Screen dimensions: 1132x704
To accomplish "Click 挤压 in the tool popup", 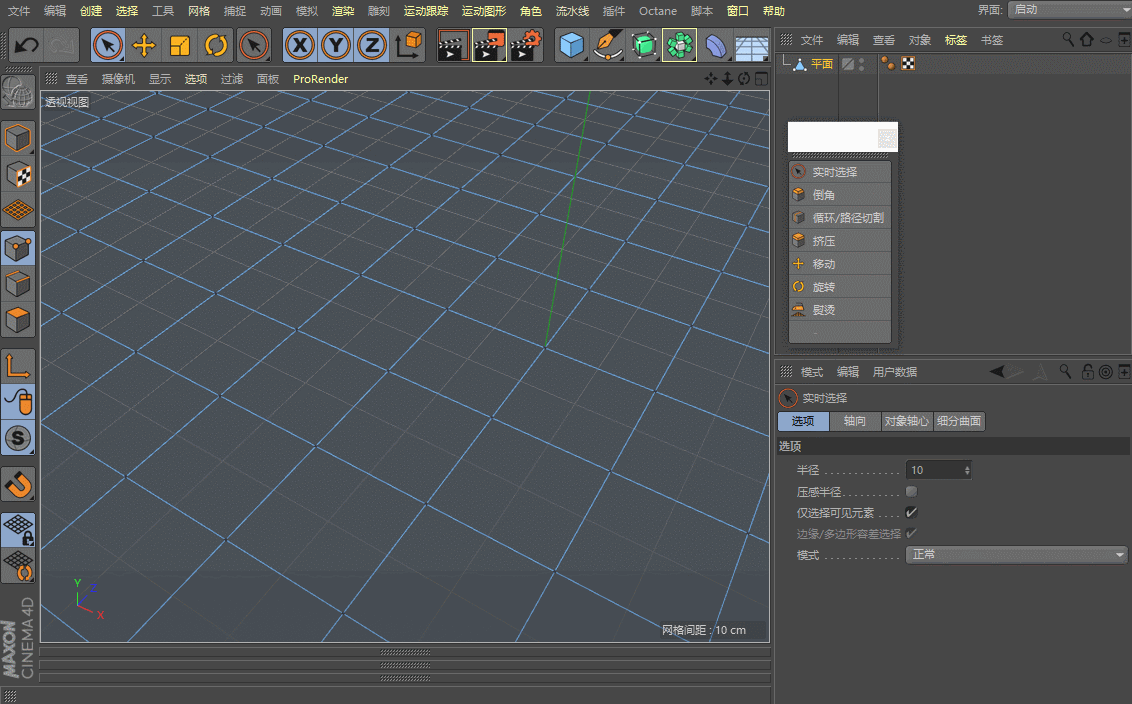I will [x=823, y=241].
